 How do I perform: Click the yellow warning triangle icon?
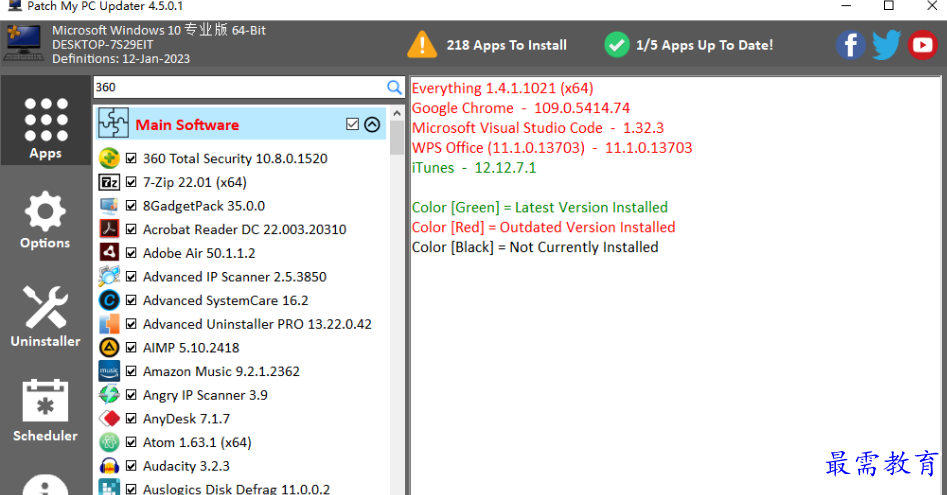tap(422, 45)
